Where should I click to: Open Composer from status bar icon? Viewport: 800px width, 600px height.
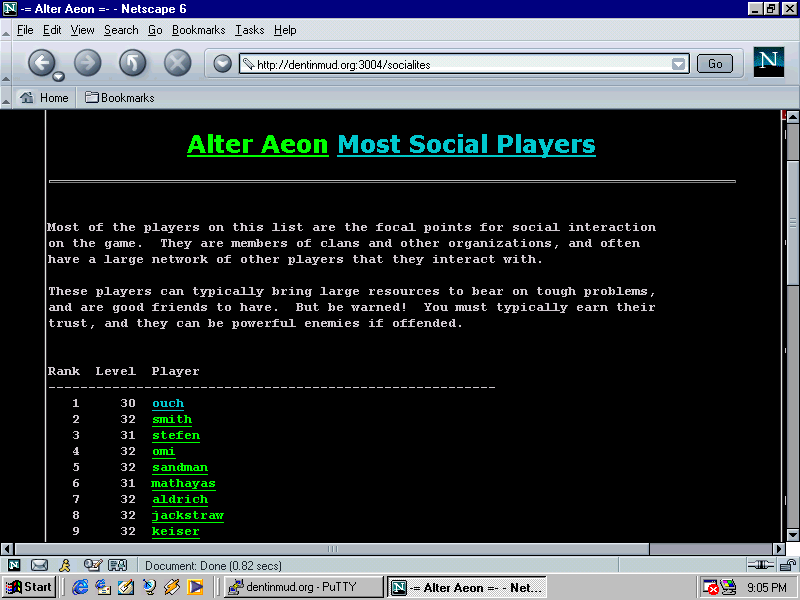(92, 565)
